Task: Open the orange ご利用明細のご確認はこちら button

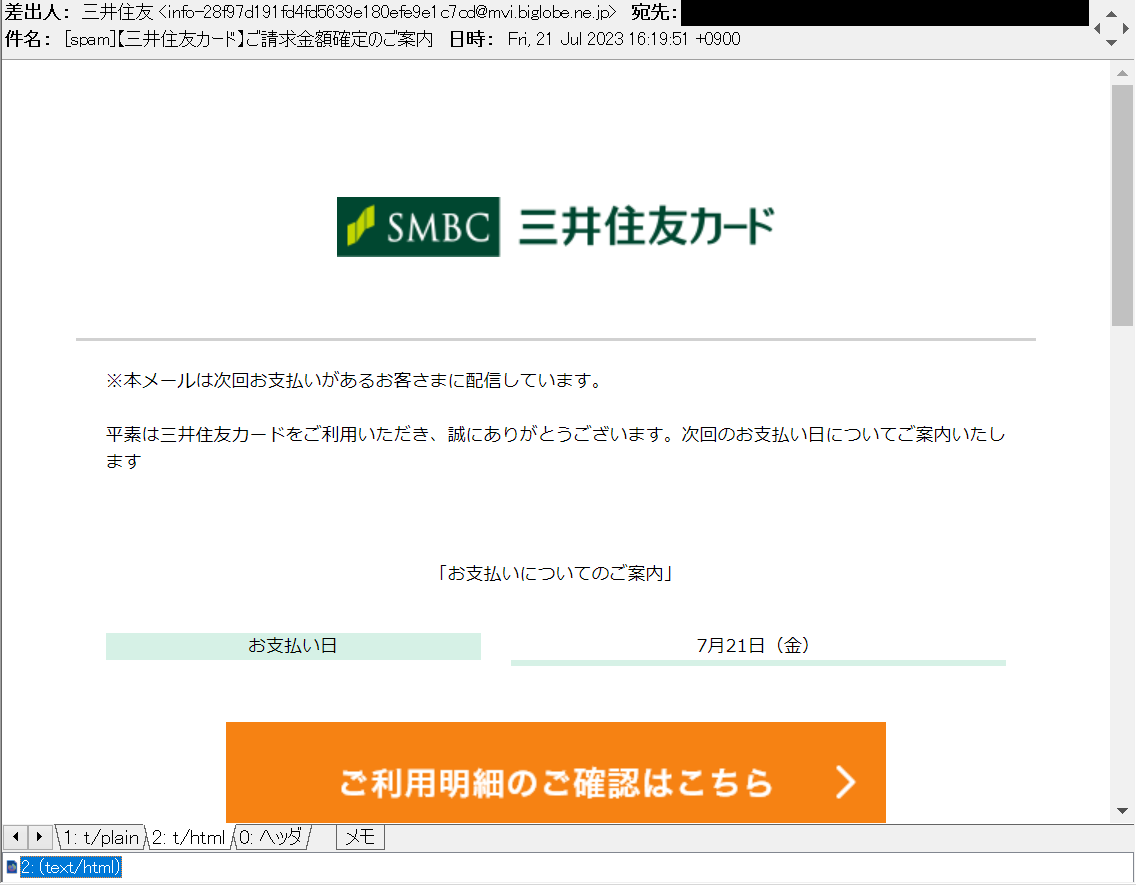Action: [x=556, y=772]
